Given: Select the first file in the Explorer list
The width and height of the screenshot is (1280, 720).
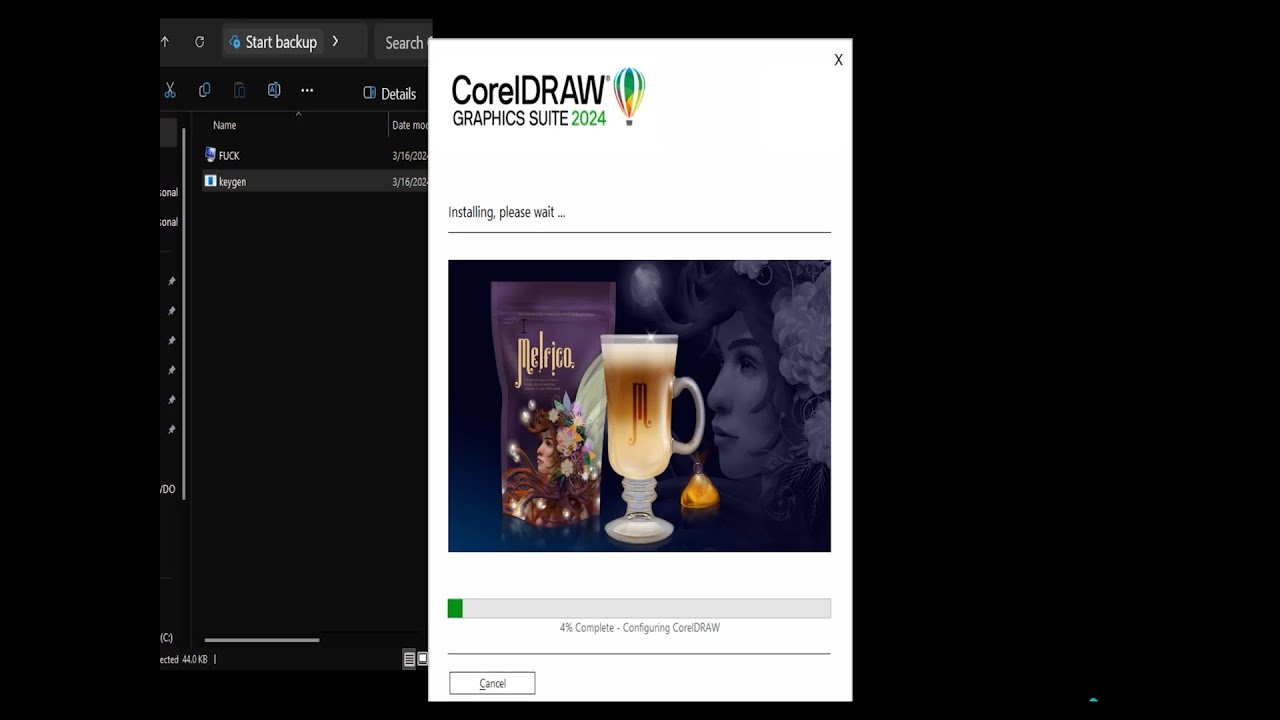Looking at the screenshot, I should (315, 155).
